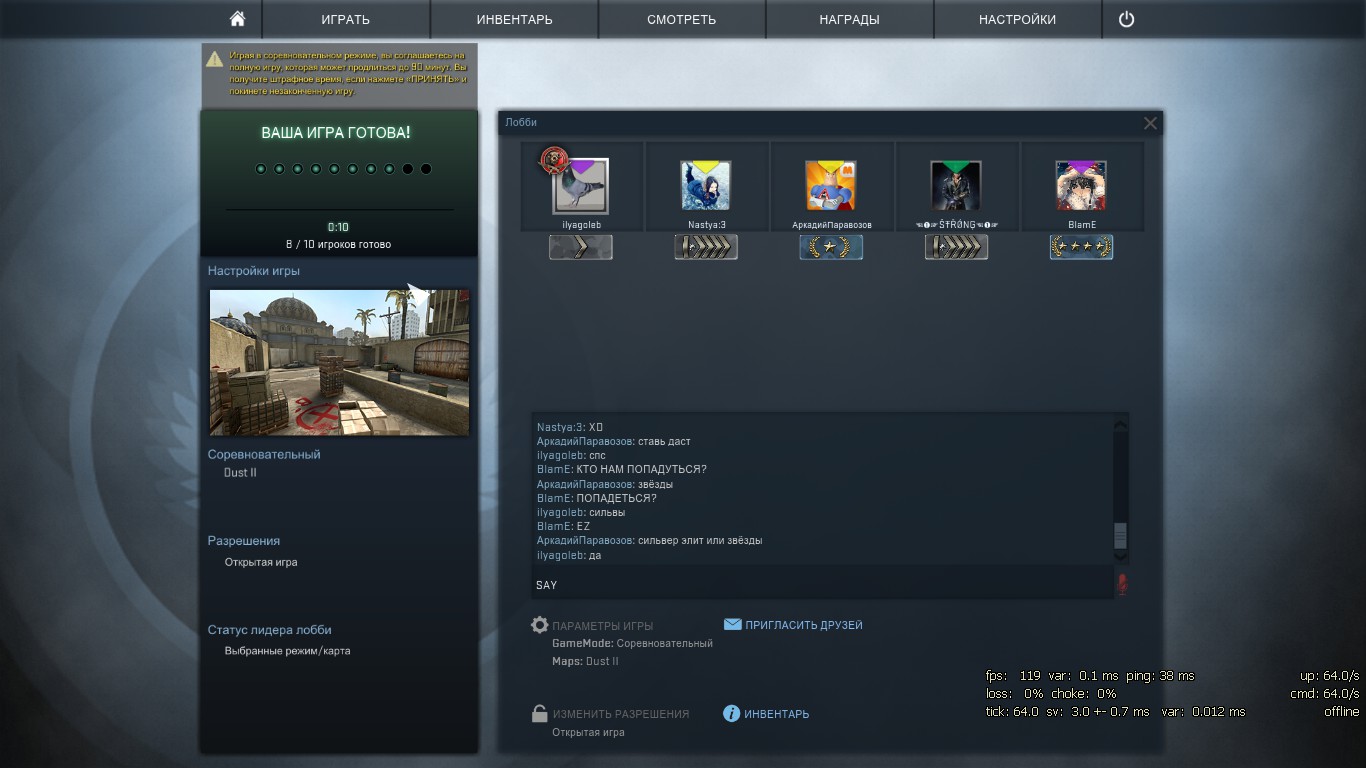1366x768 pixels.
Task: Click the "8 / 10 игроков готово" status
Action: 338,244
